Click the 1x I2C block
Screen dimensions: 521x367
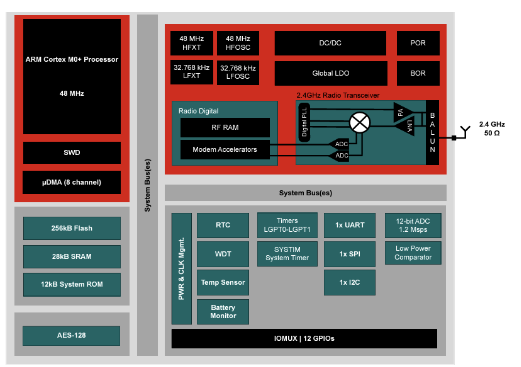(350, 283)
